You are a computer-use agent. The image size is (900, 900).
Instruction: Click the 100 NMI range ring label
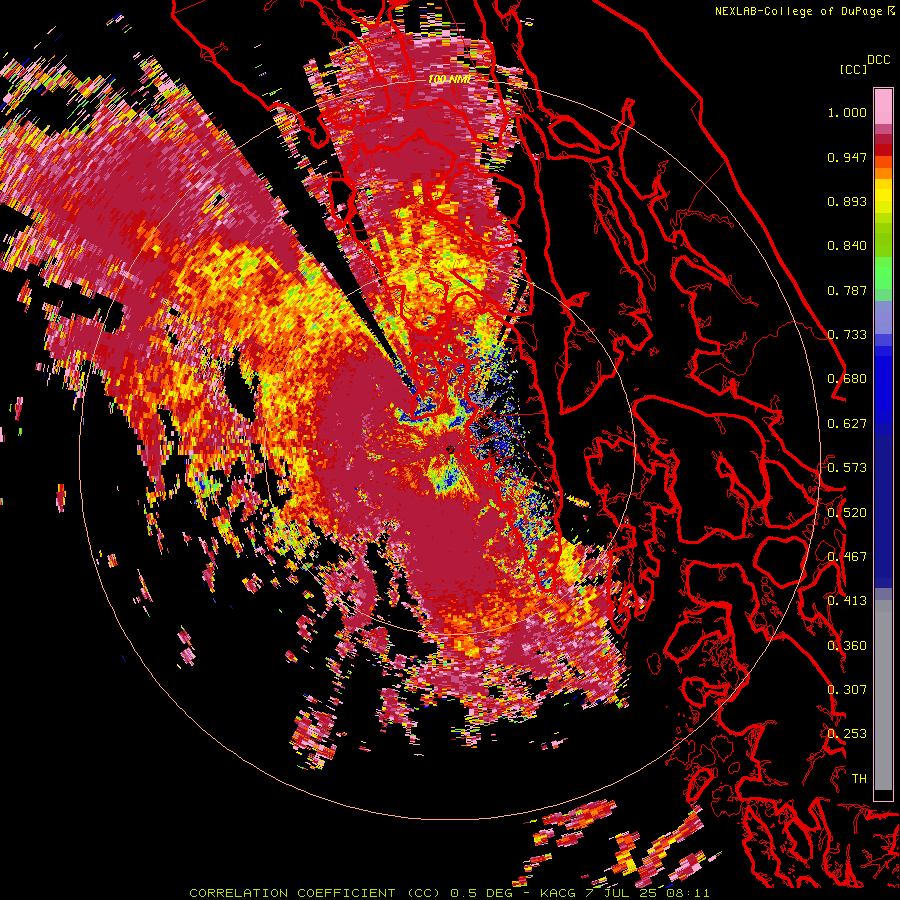coord(449,79)
